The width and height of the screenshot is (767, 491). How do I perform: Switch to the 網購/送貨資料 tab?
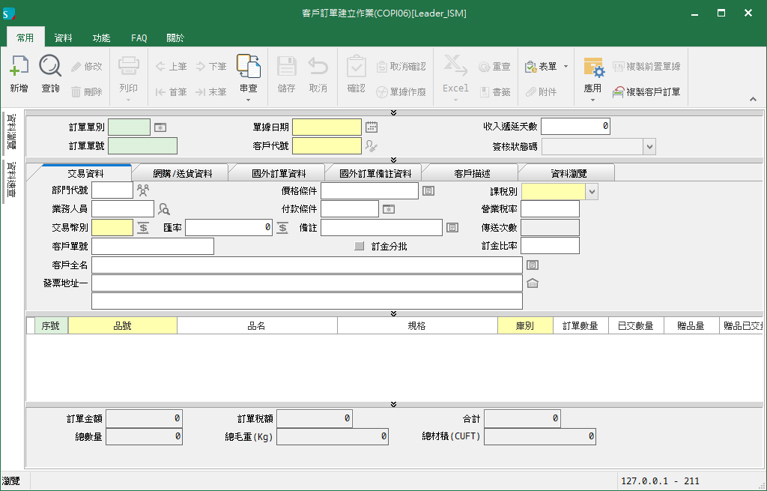tap(181, 173)
